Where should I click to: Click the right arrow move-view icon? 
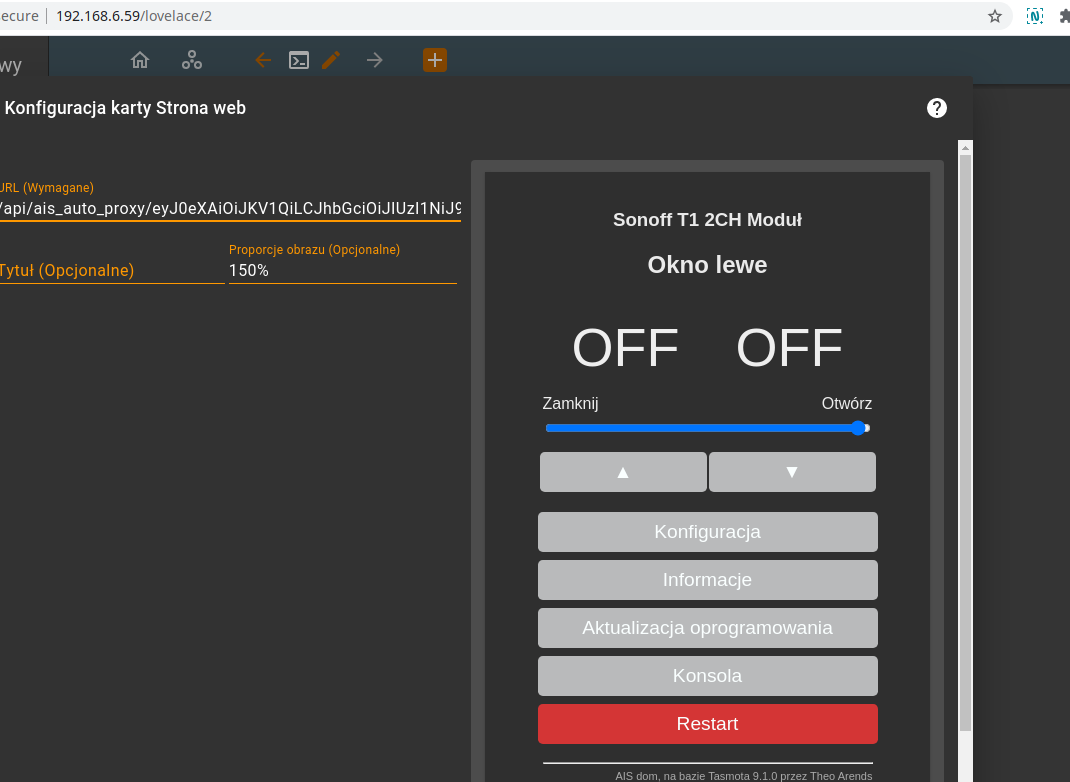click(375, 60)
